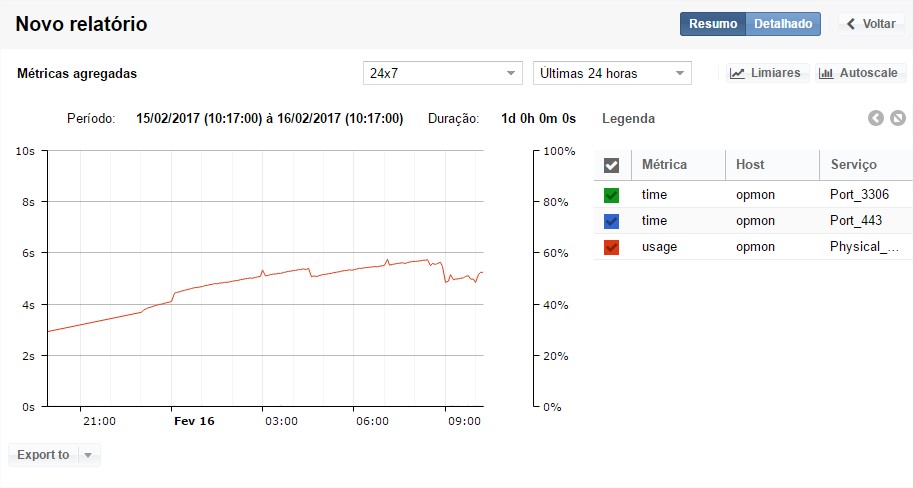Open the Ultimas 24 horas dropdown

point(611,73)
